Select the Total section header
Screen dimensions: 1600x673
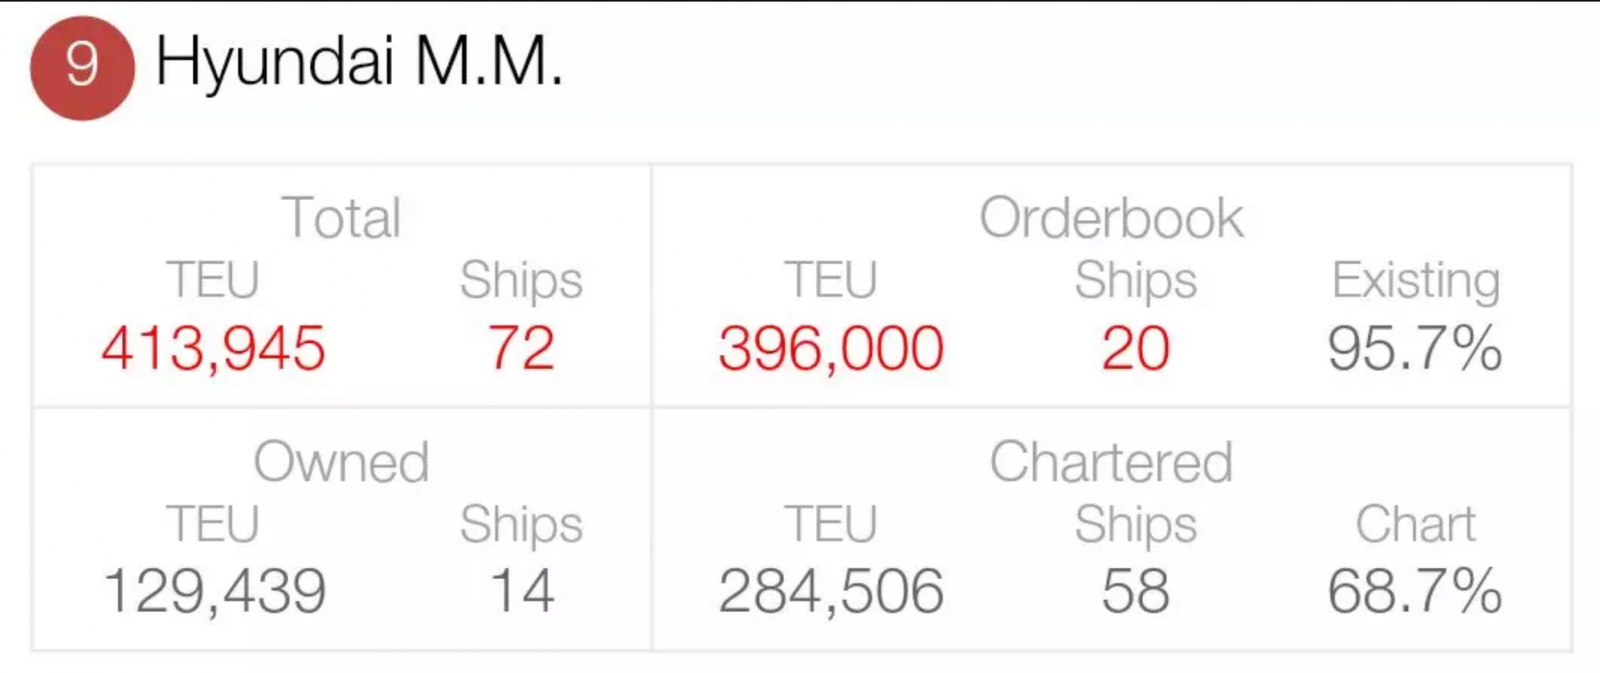tap(341, 217)
